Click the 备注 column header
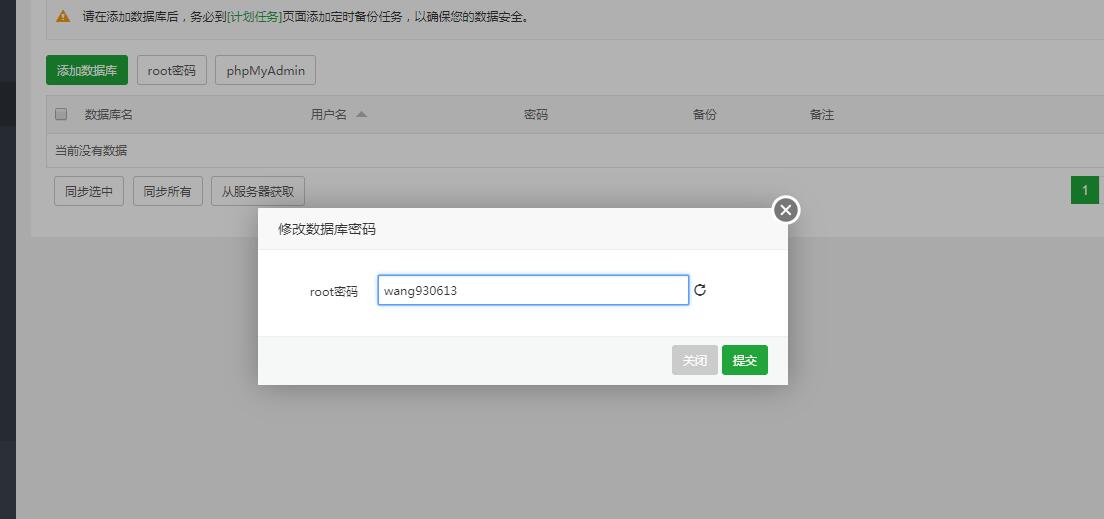Image resolution: width=1104 pixels, height=519 pixels. tap(821, 114)
